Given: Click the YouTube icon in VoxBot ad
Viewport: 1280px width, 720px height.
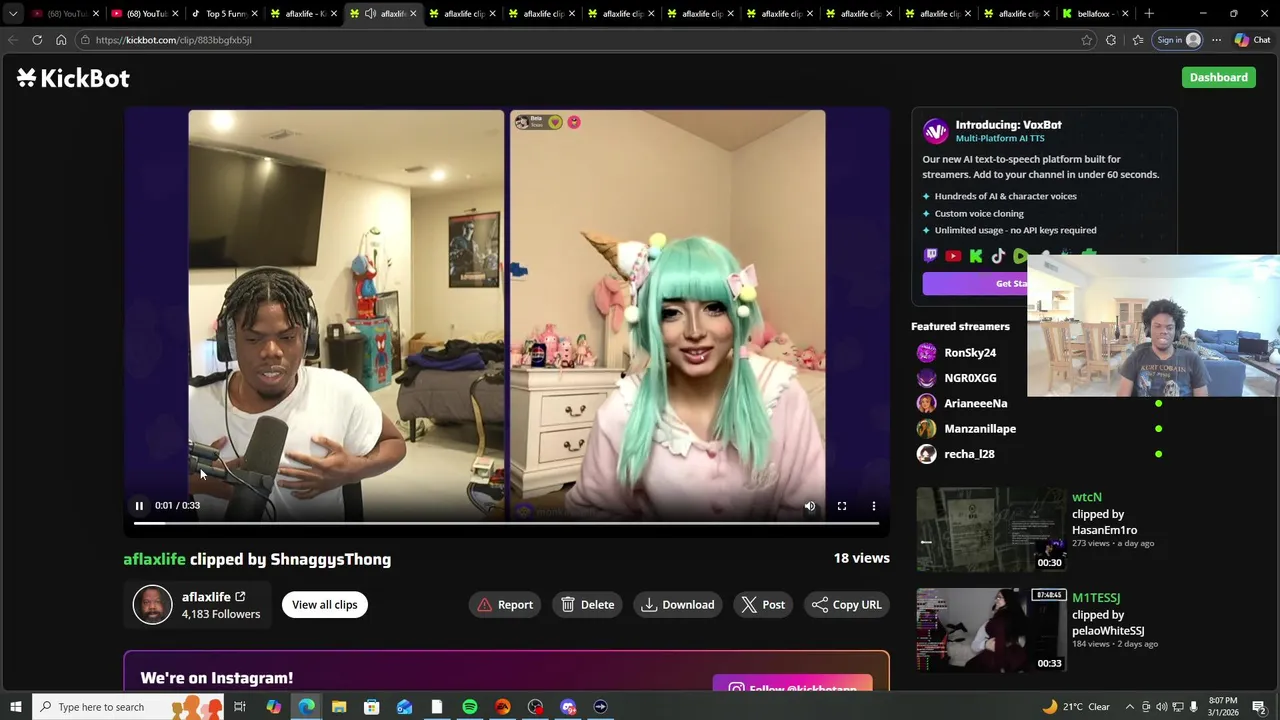Looking at the screenshot, I should [953, 256].
